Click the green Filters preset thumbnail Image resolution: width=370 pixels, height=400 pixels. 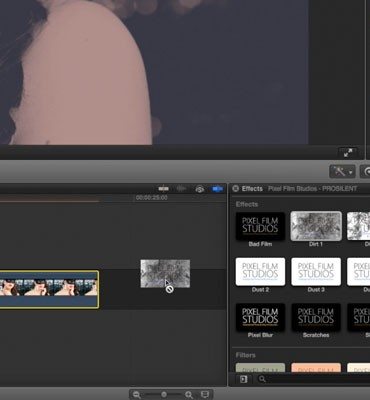(x=260, y=368)
